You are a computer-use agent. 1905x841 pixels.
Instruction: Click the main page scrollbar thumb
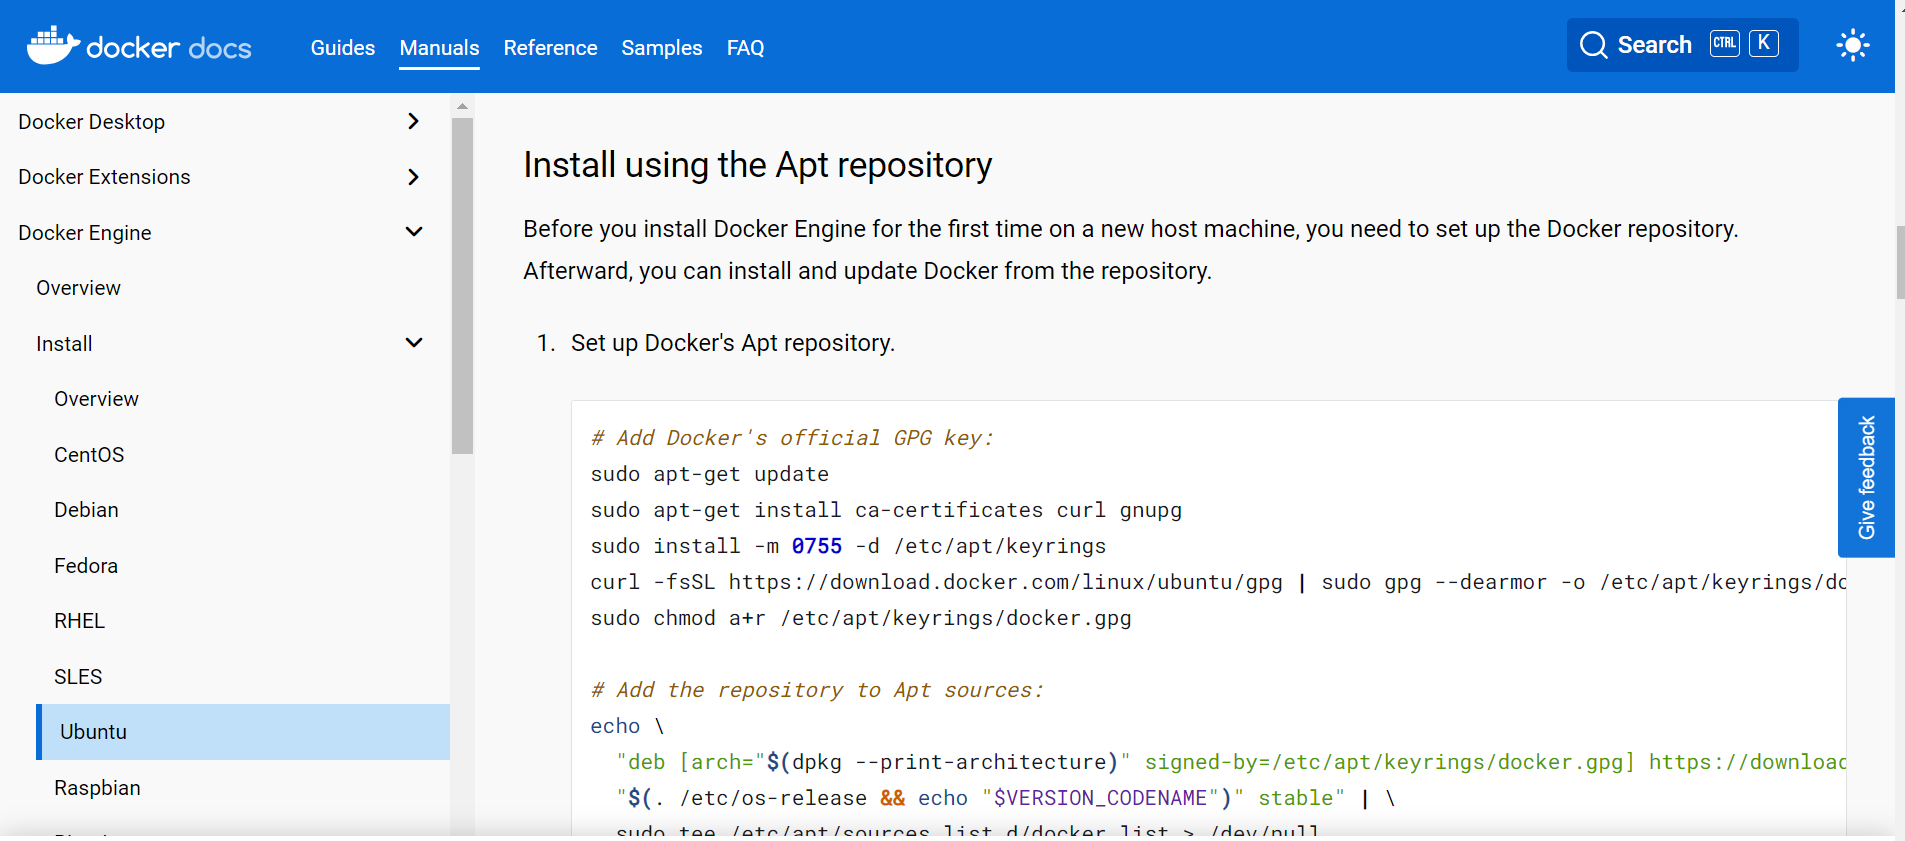1900,262
